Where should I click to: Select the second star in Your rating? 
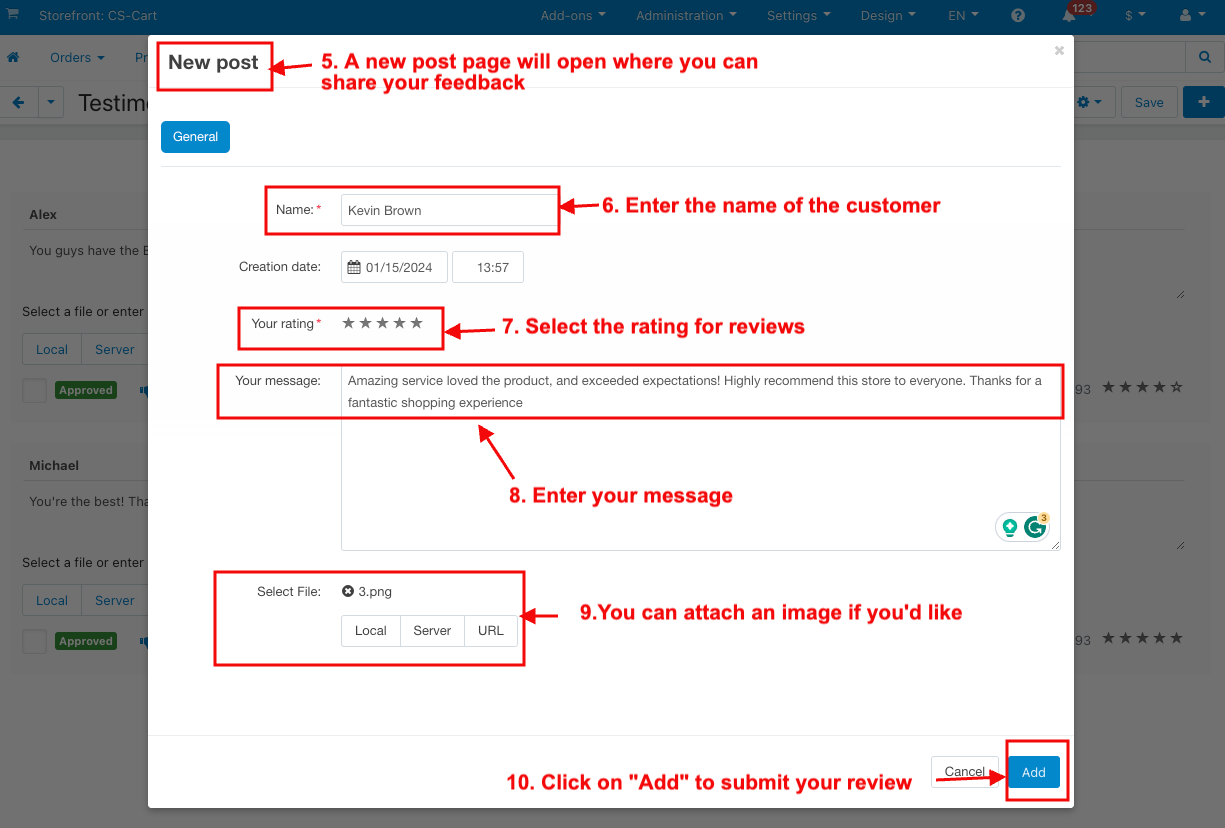click(x=366, y=323)
